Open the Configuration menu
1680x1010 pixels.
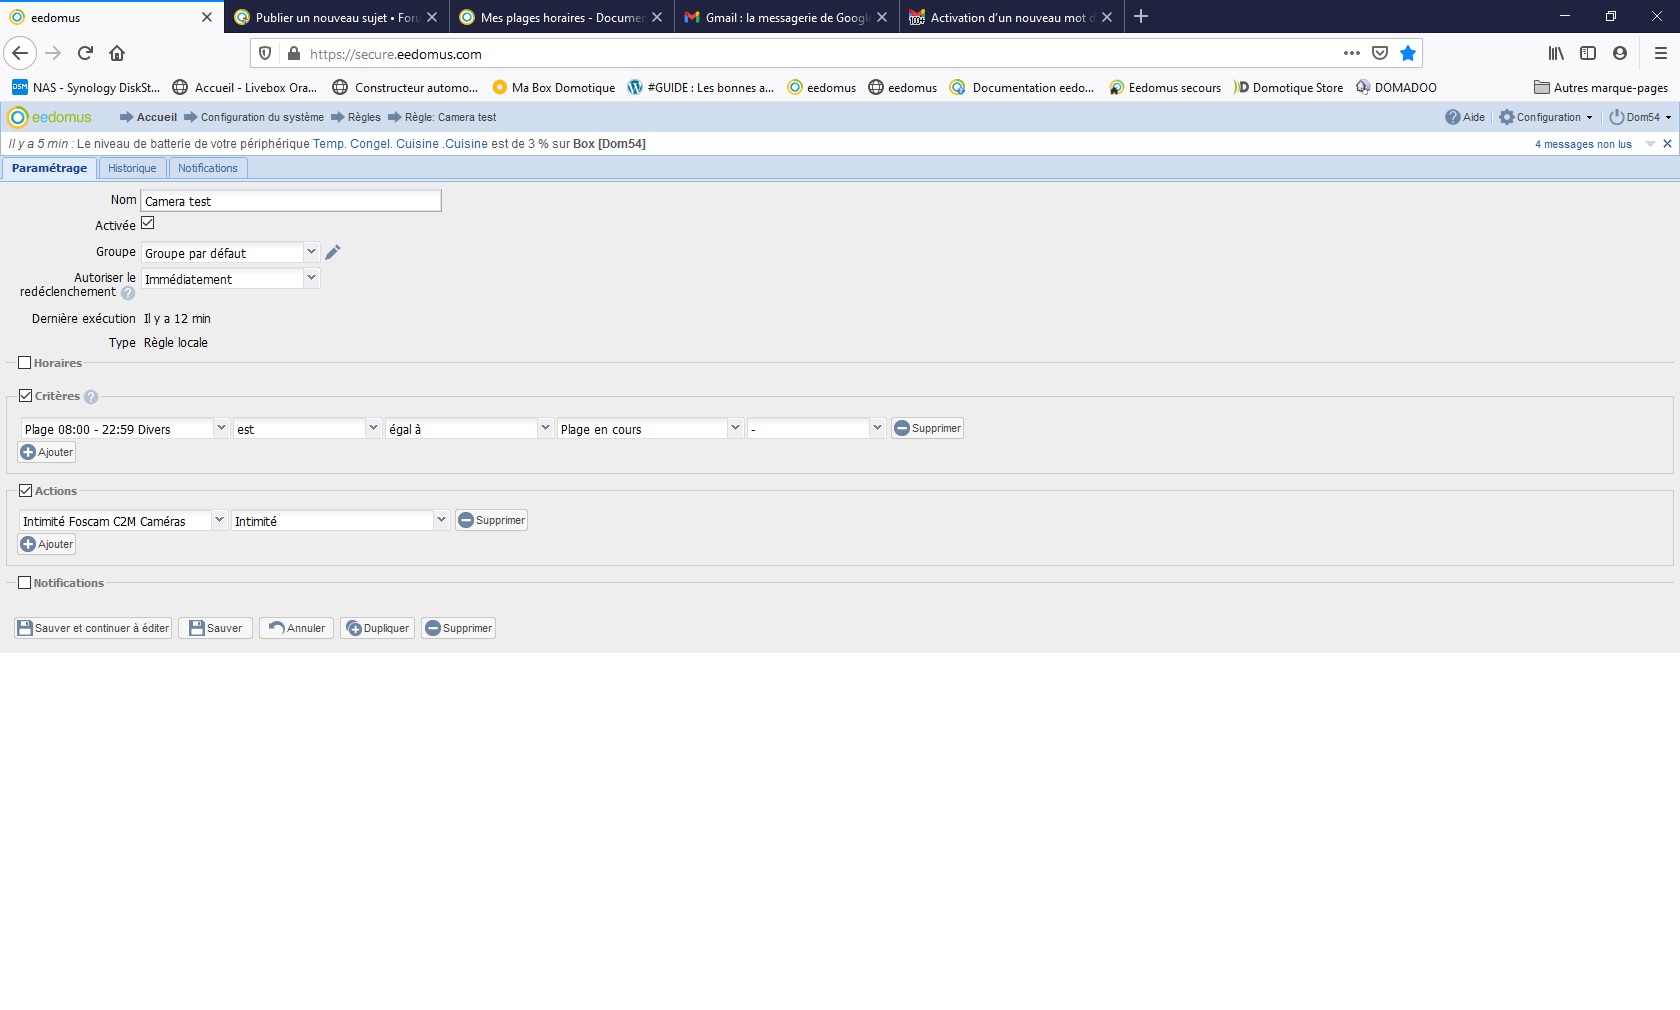click(1546, 117)
